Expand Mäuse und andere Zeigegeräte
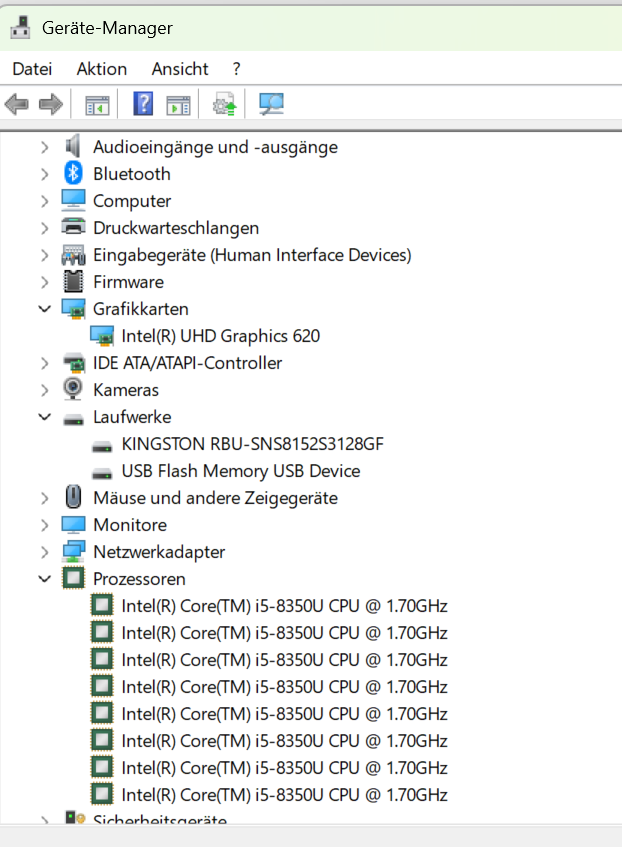Screen dimensions: 622x847 (x=44, y=498)
